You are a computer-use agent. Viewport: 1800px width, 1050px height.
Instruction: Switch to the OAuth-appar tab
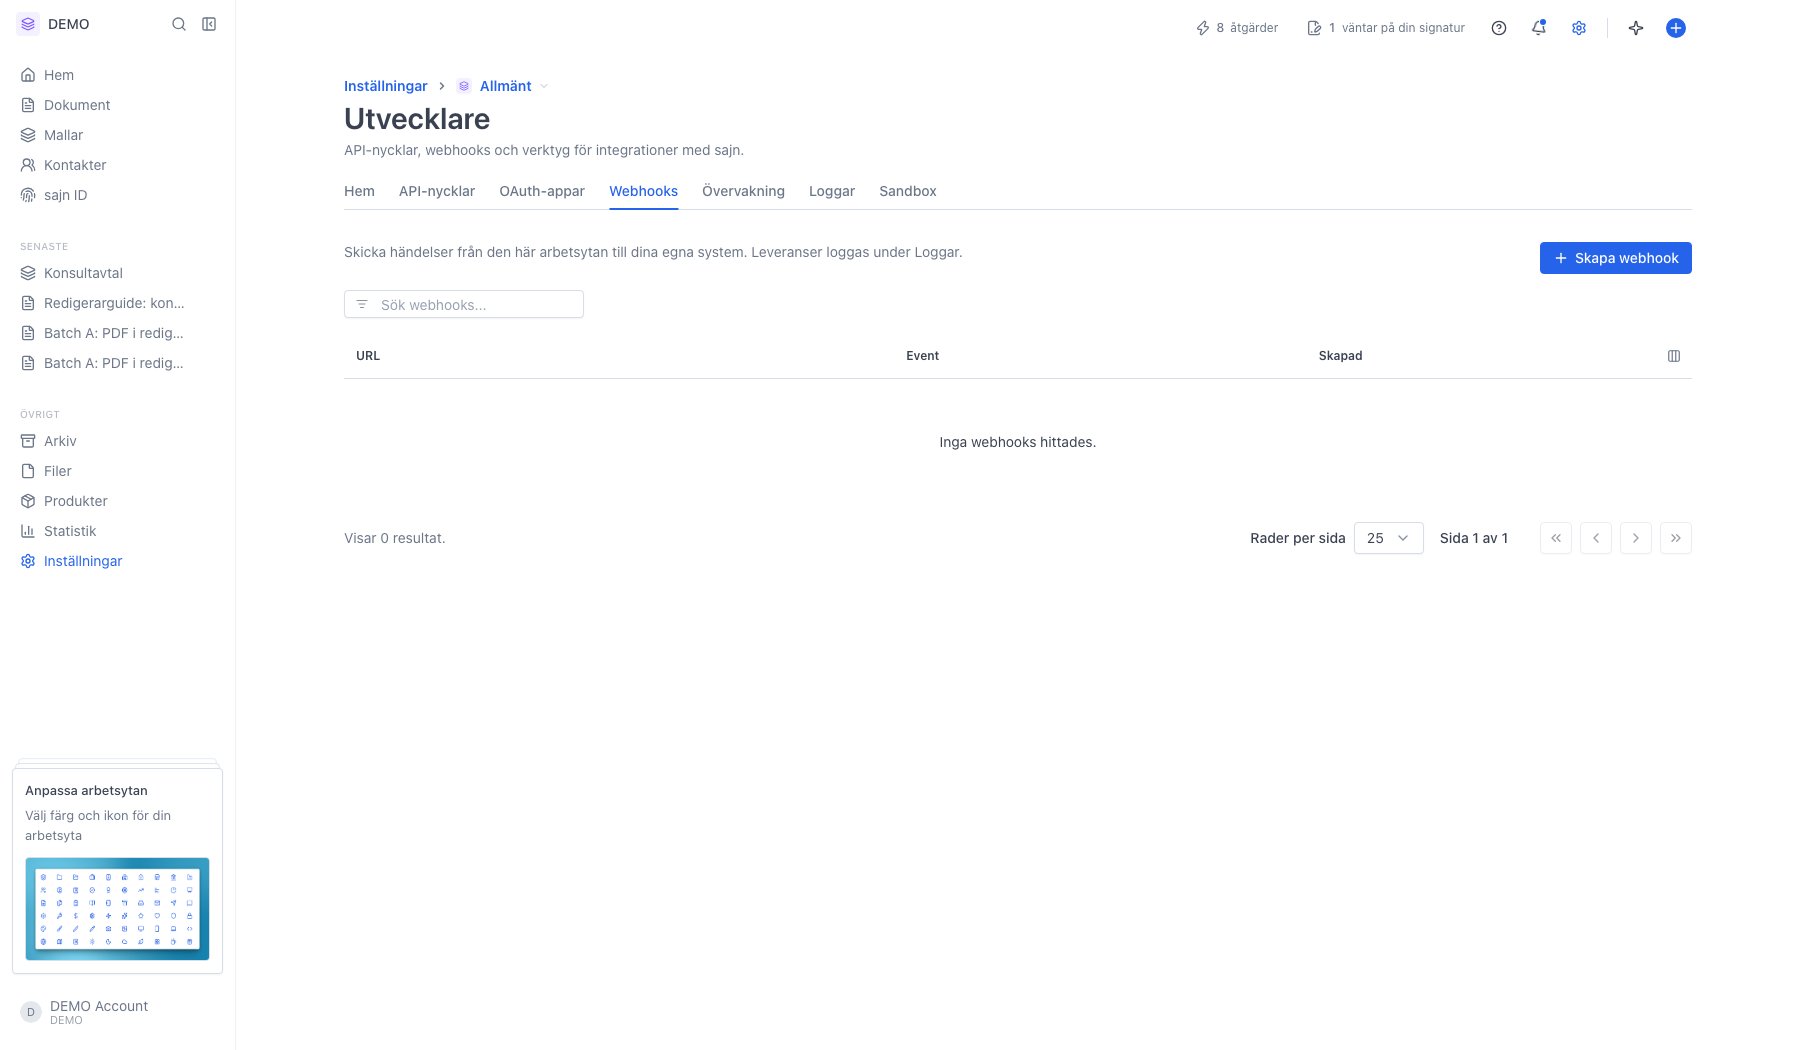pyautogui.click(x=542, y=191)
